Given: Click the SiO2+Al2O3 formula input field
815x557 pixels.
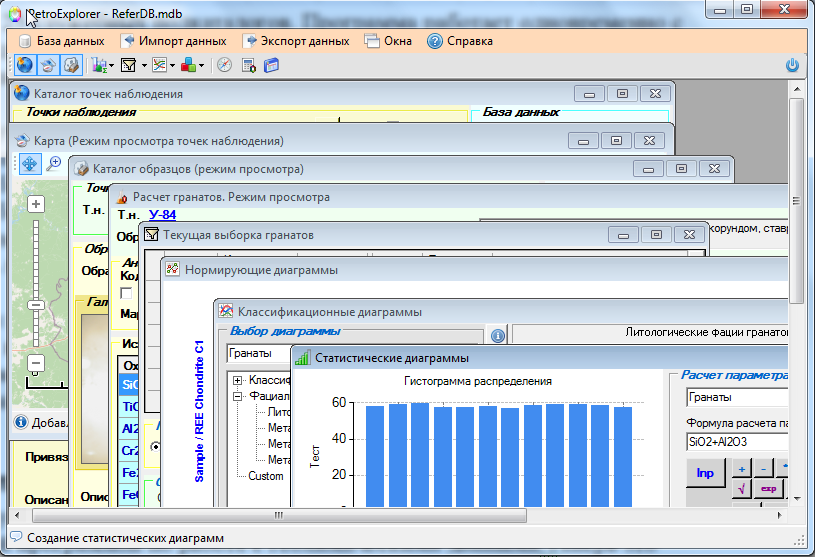Looking at the screenshot, I should [x=737, y=442].
